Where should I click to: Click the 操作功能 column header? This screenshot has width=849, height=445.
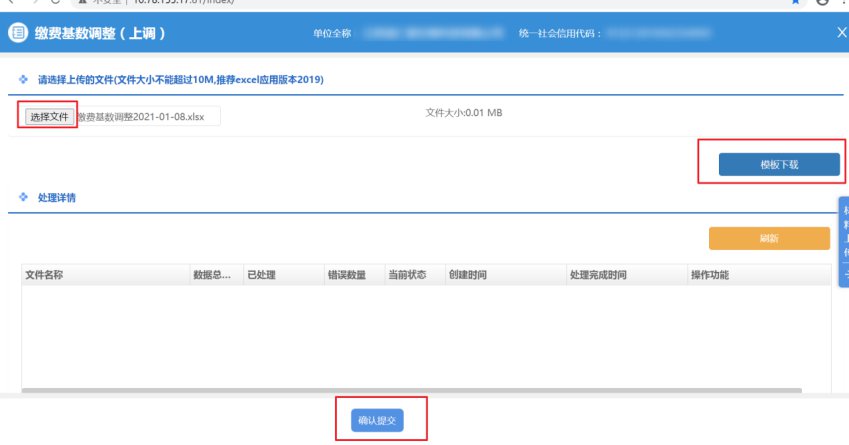tap(759, 275)
